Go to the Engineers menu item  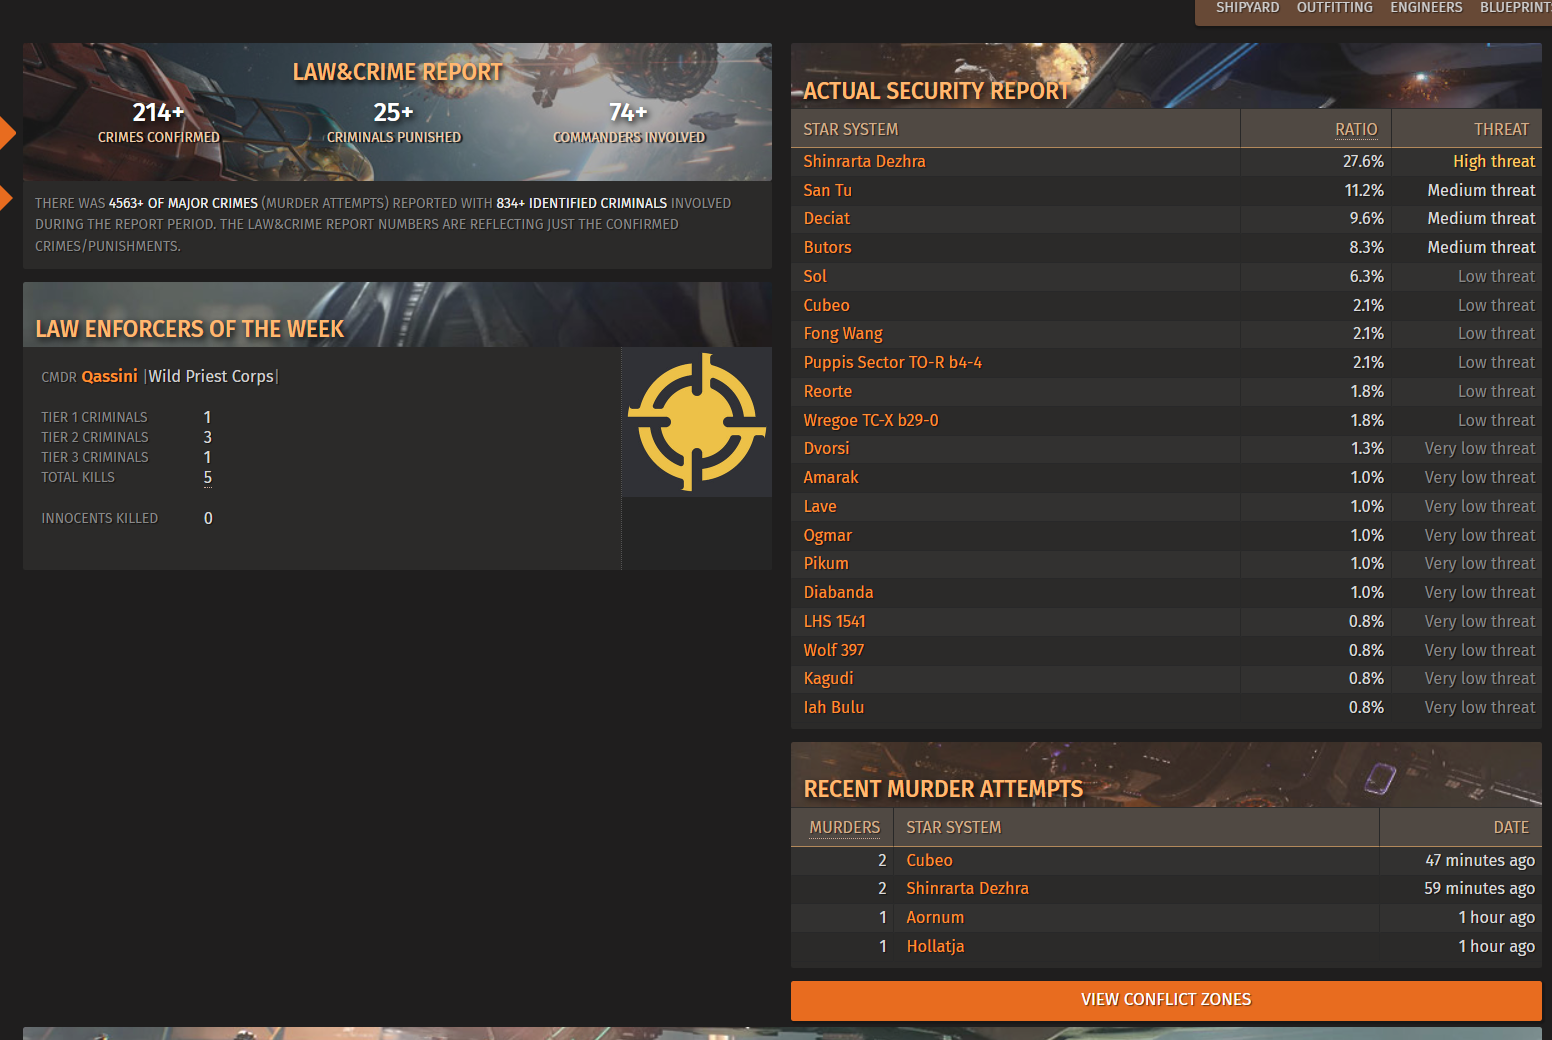point(1426,8)
